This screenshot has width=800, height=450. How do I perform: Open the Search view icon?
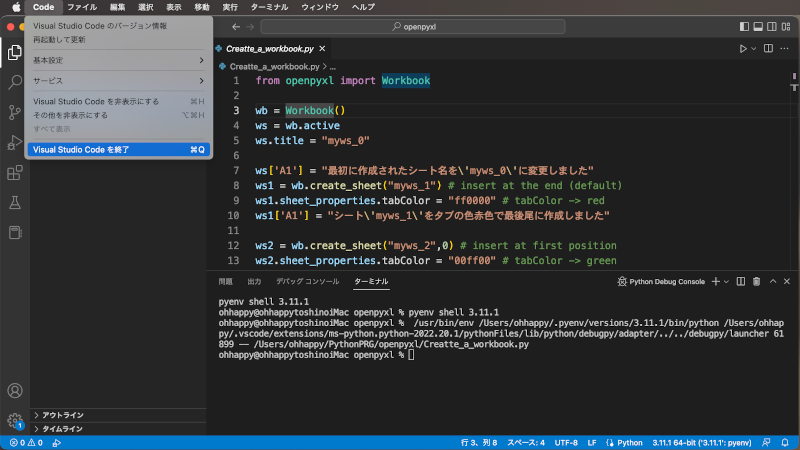[15, 82]
